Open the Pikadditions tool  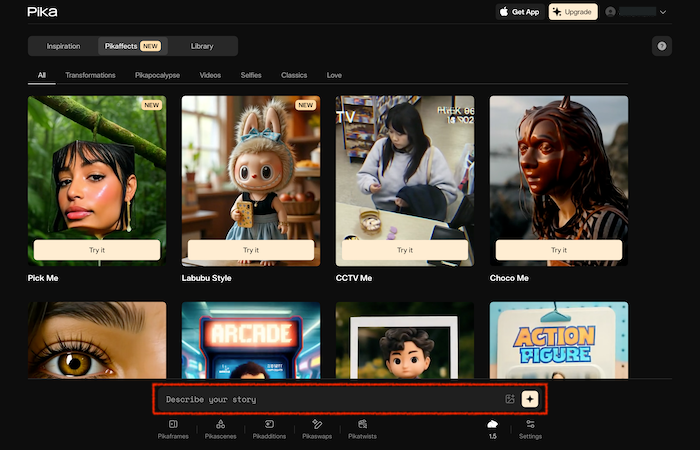[x=268, y=429]
